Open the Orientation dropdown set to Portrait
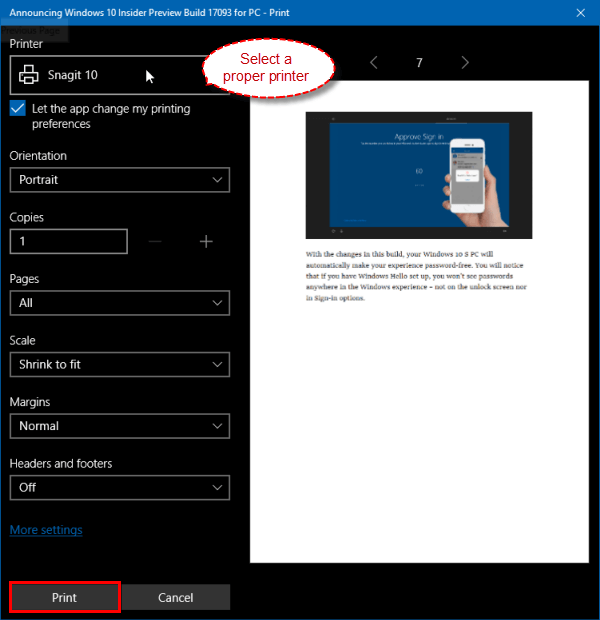 click(119, 180)
